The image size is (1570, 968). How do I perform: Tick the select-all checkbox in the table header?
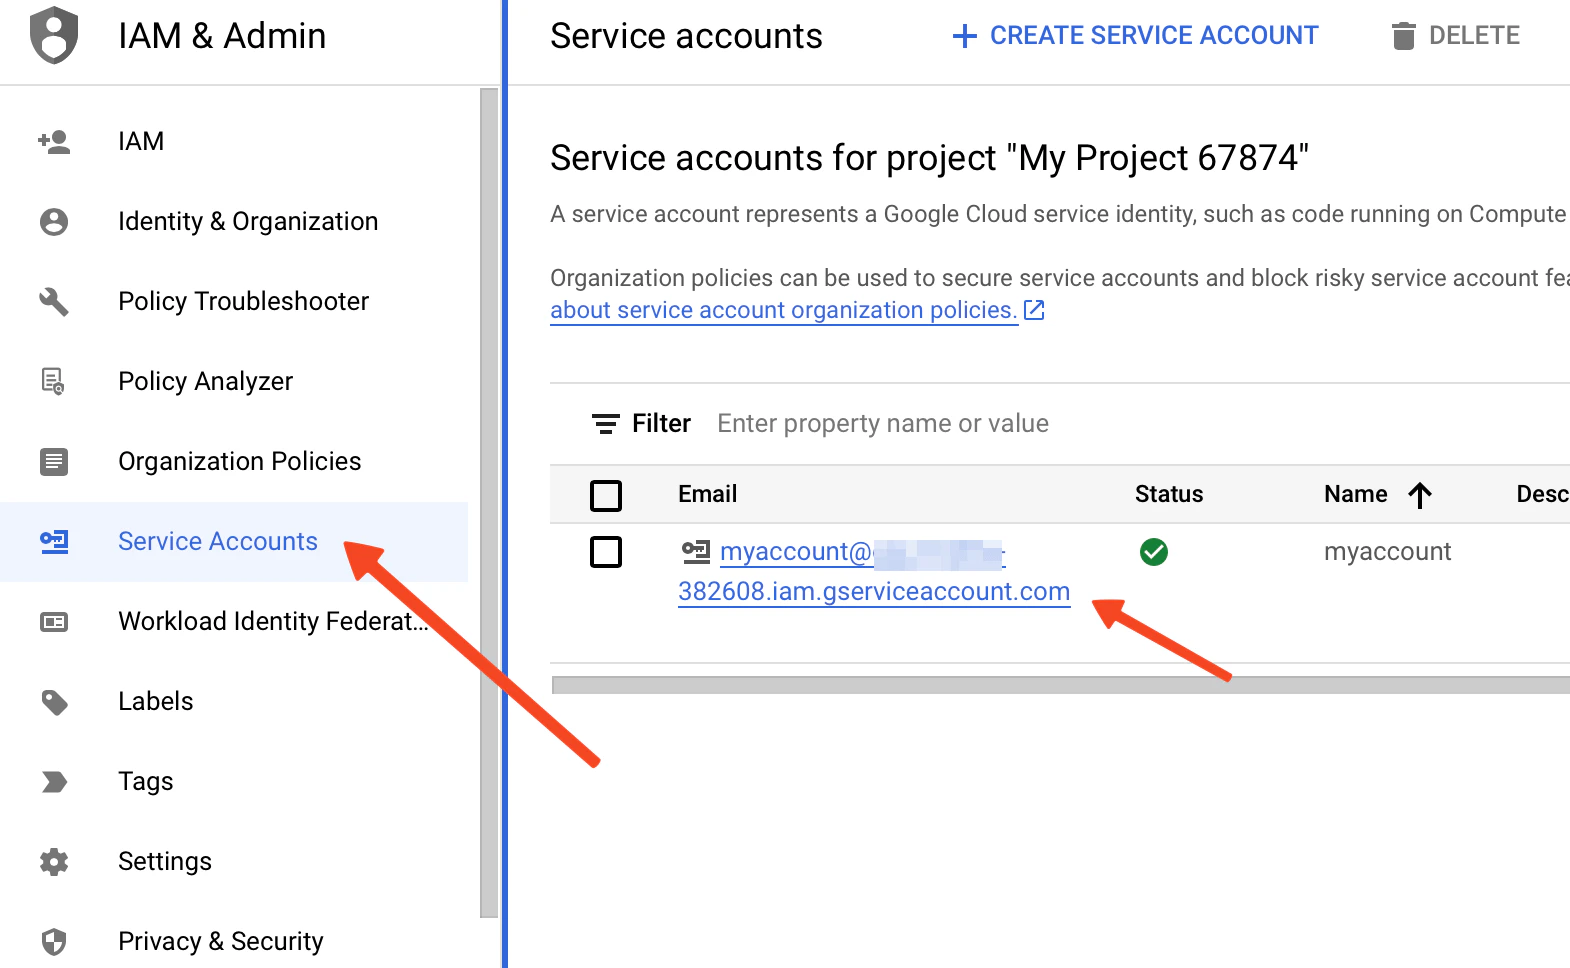(606, 495)
